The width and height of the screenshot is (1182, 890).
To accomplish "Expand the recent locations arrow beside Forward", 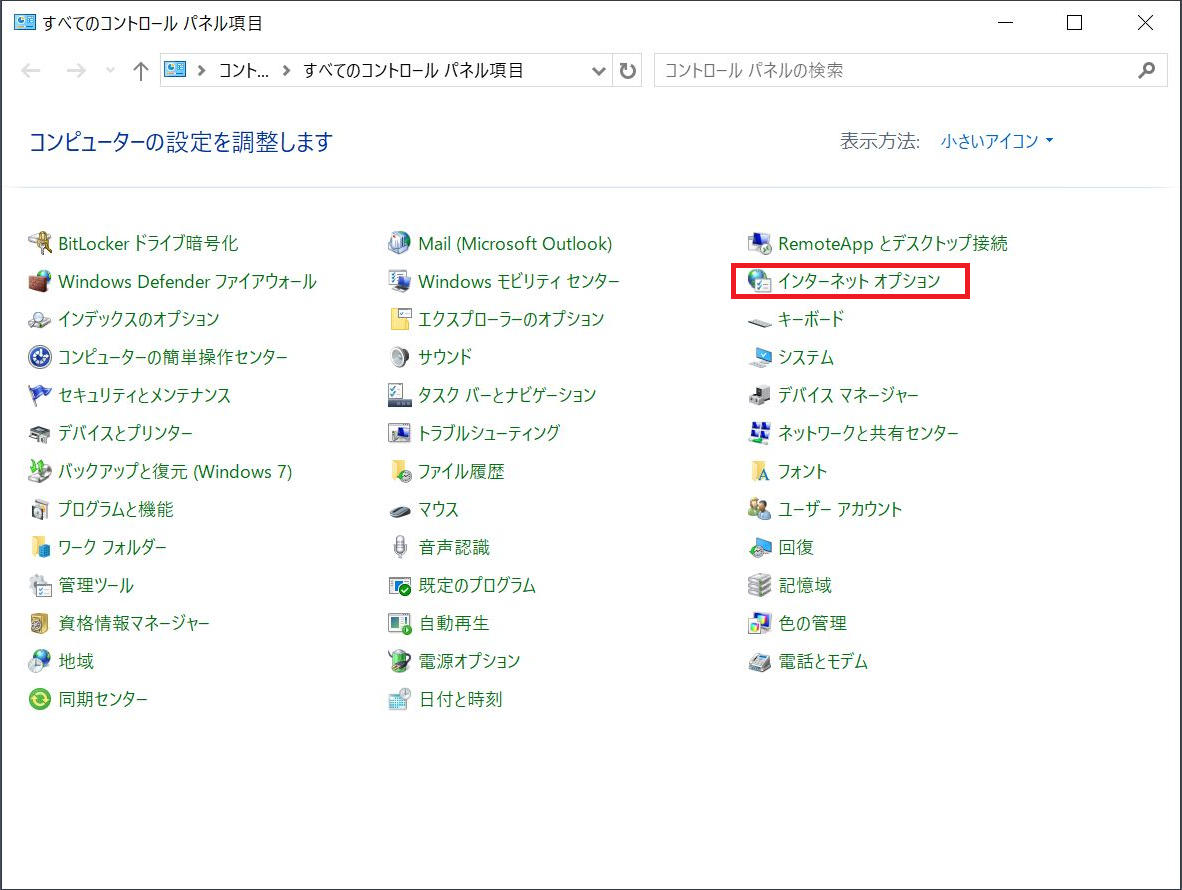I will [x=110, y=71].
